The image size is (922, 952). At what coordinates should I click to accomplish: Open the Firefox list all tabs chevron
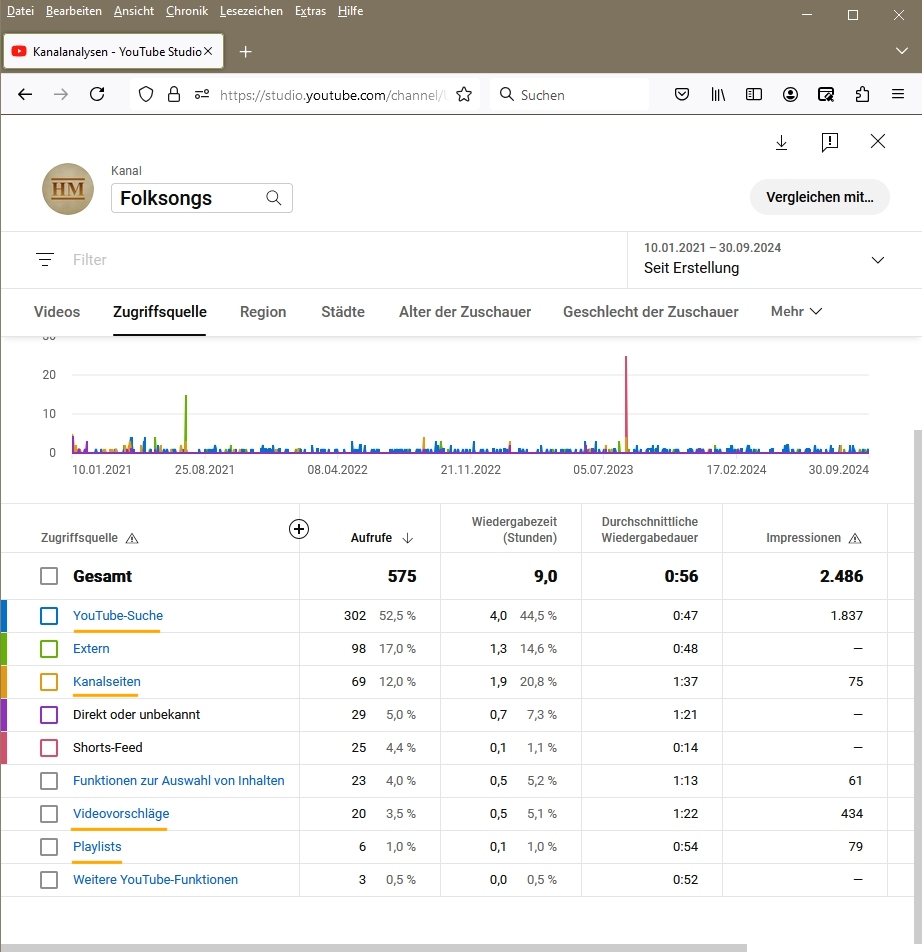[x=902, y=51]
